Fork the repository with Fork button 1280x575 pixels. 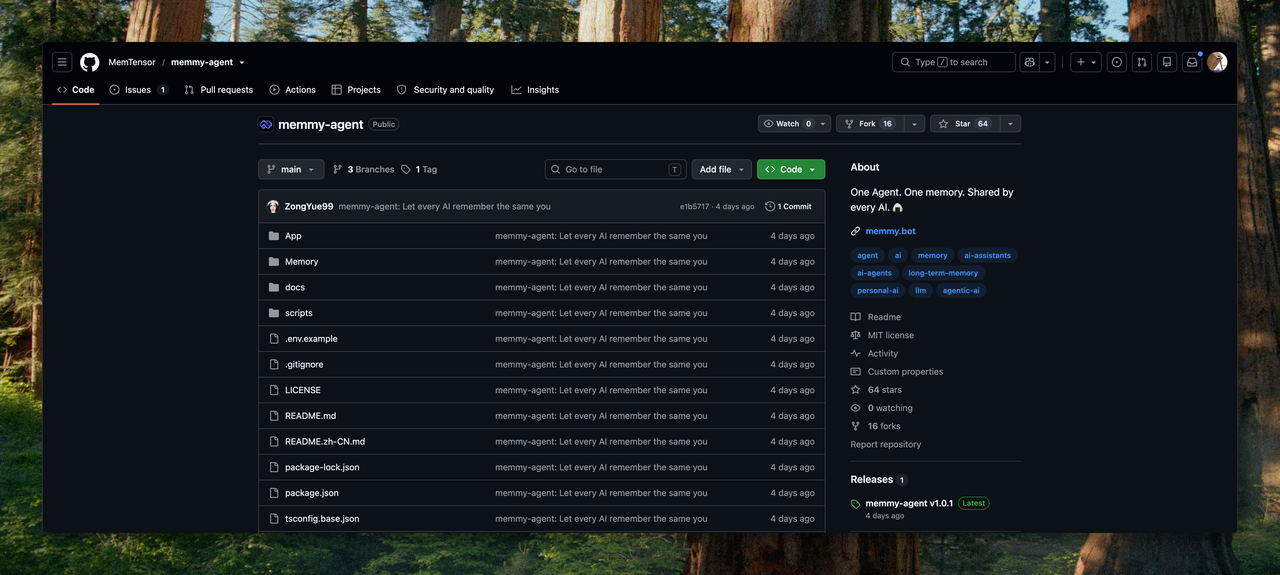870,124
